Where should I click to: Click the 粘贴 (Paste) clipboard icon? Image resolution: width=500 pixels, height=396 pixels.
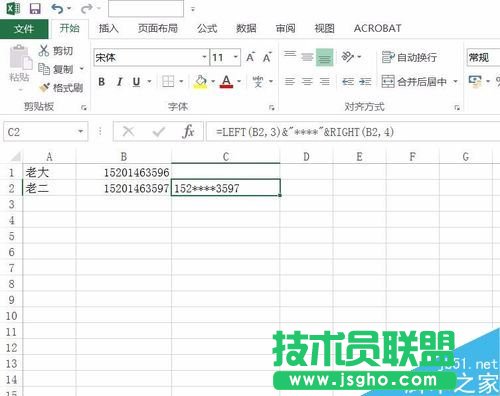coord(20,57)
